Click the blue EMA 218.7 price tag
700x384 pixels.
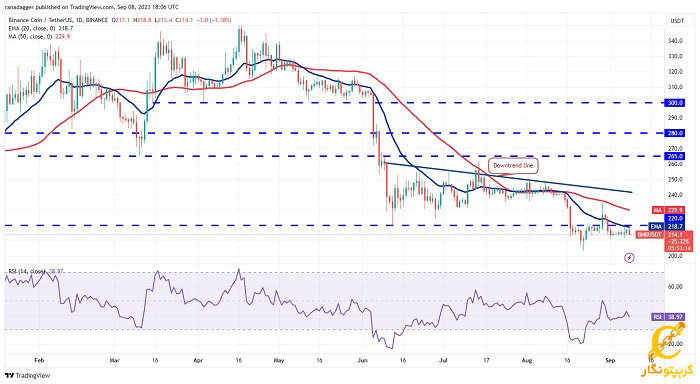[667, 226]
